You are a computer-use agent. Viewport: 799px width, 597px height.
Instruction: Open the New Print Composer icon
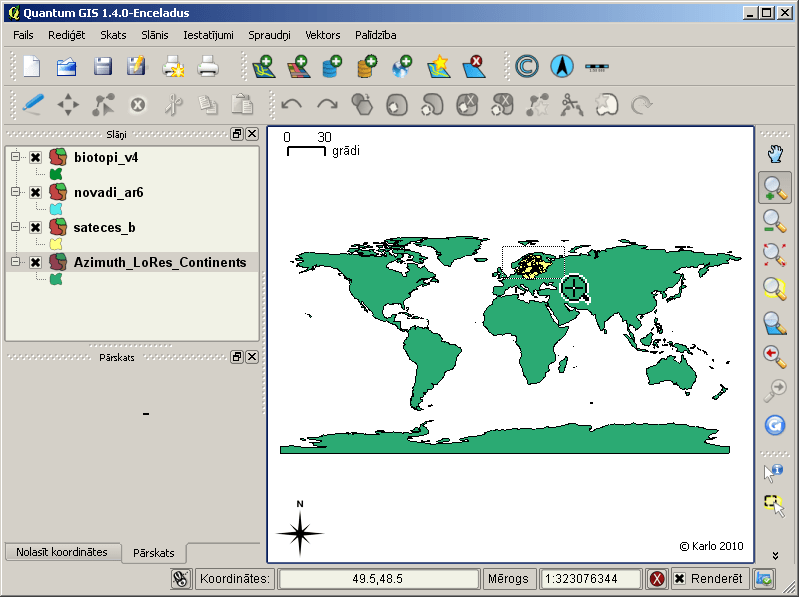pyautogui.click(x=173, y=67)
